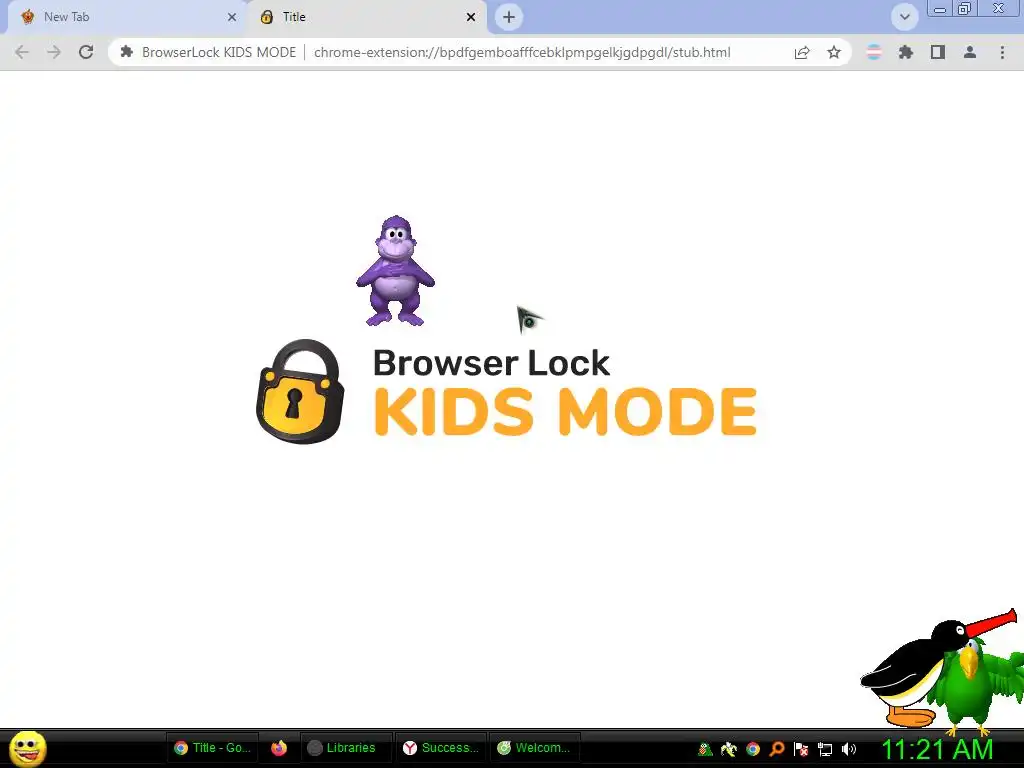This screenshot has width=1024, height=768.
Task: Click the green pineapple character tray icon
Action: [705, 749]
